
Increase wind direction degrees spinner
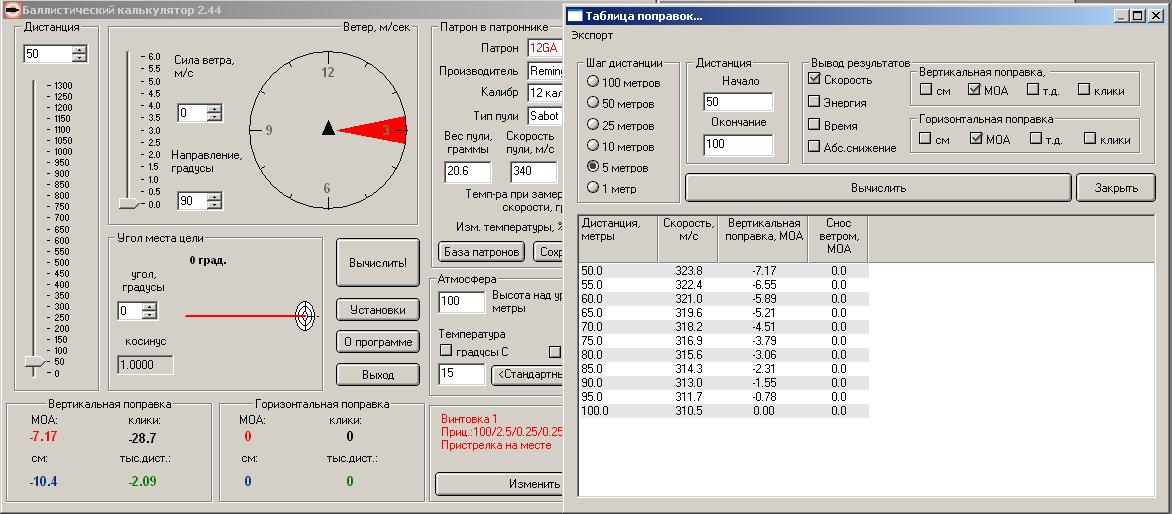pos(214,197)
